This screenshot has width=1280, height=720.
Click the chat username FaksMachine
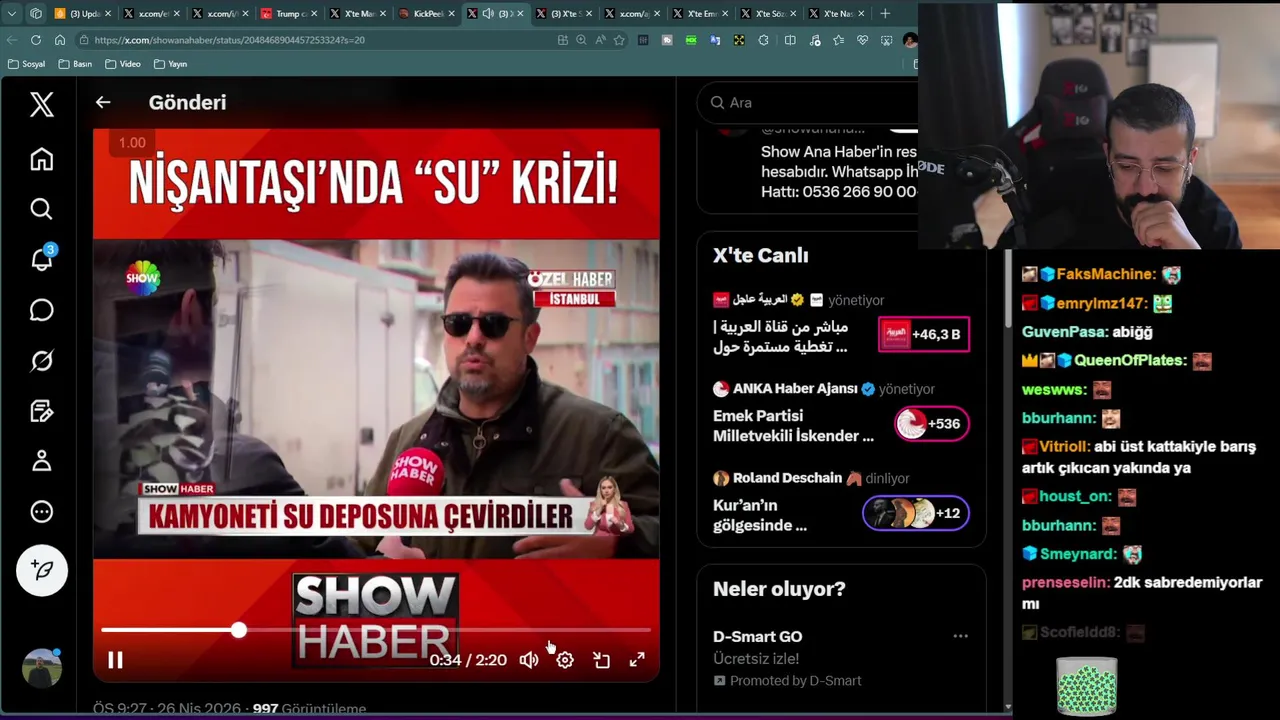[x=1105, y=274]
